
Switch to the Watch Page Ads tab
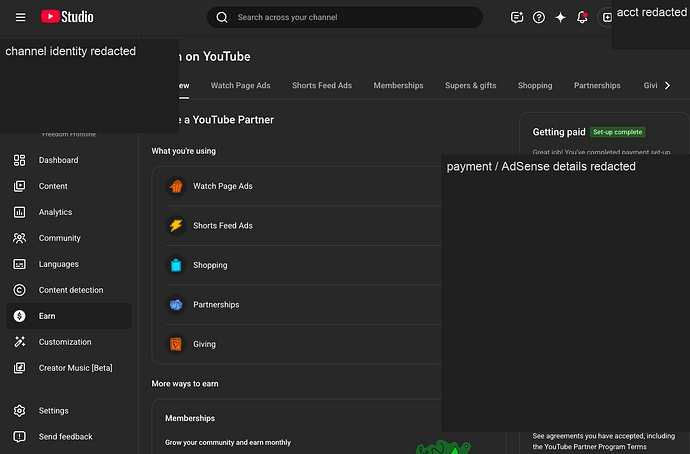pyautogui.click(x=240, y=85)
